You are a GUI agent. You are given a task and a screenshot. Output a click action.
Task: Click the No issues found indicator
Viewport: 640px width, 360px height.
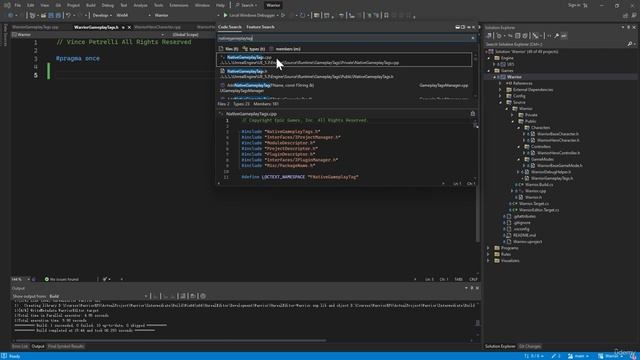coord(61,279)
